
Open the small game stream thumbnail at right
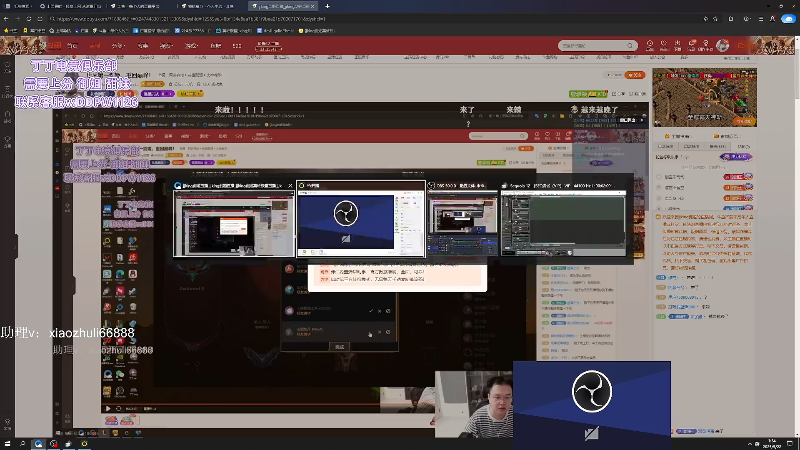[704, 97]
